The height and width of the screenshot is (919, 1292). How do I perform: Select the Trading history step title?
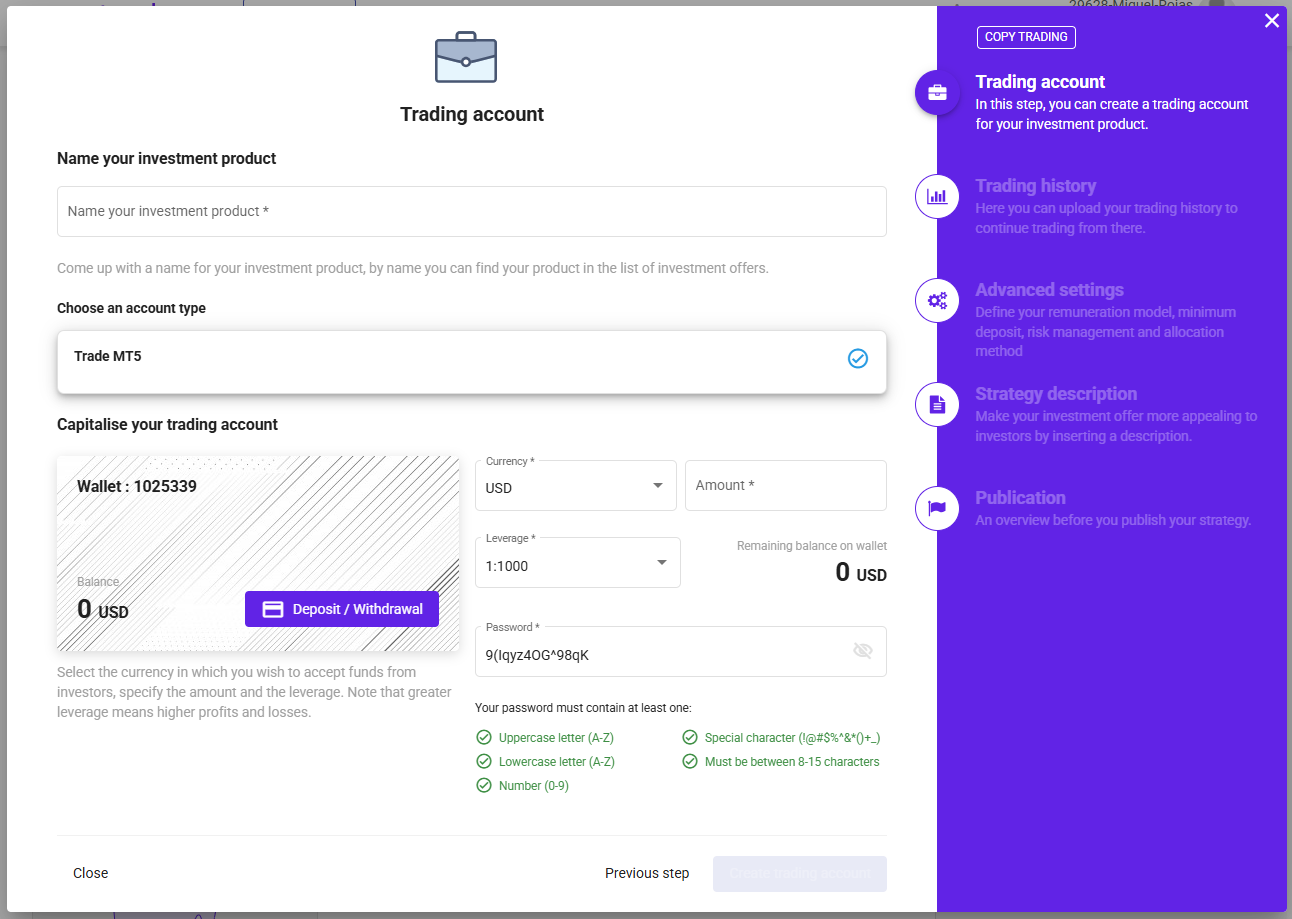pyautogui.click(x=1036, y=186)
